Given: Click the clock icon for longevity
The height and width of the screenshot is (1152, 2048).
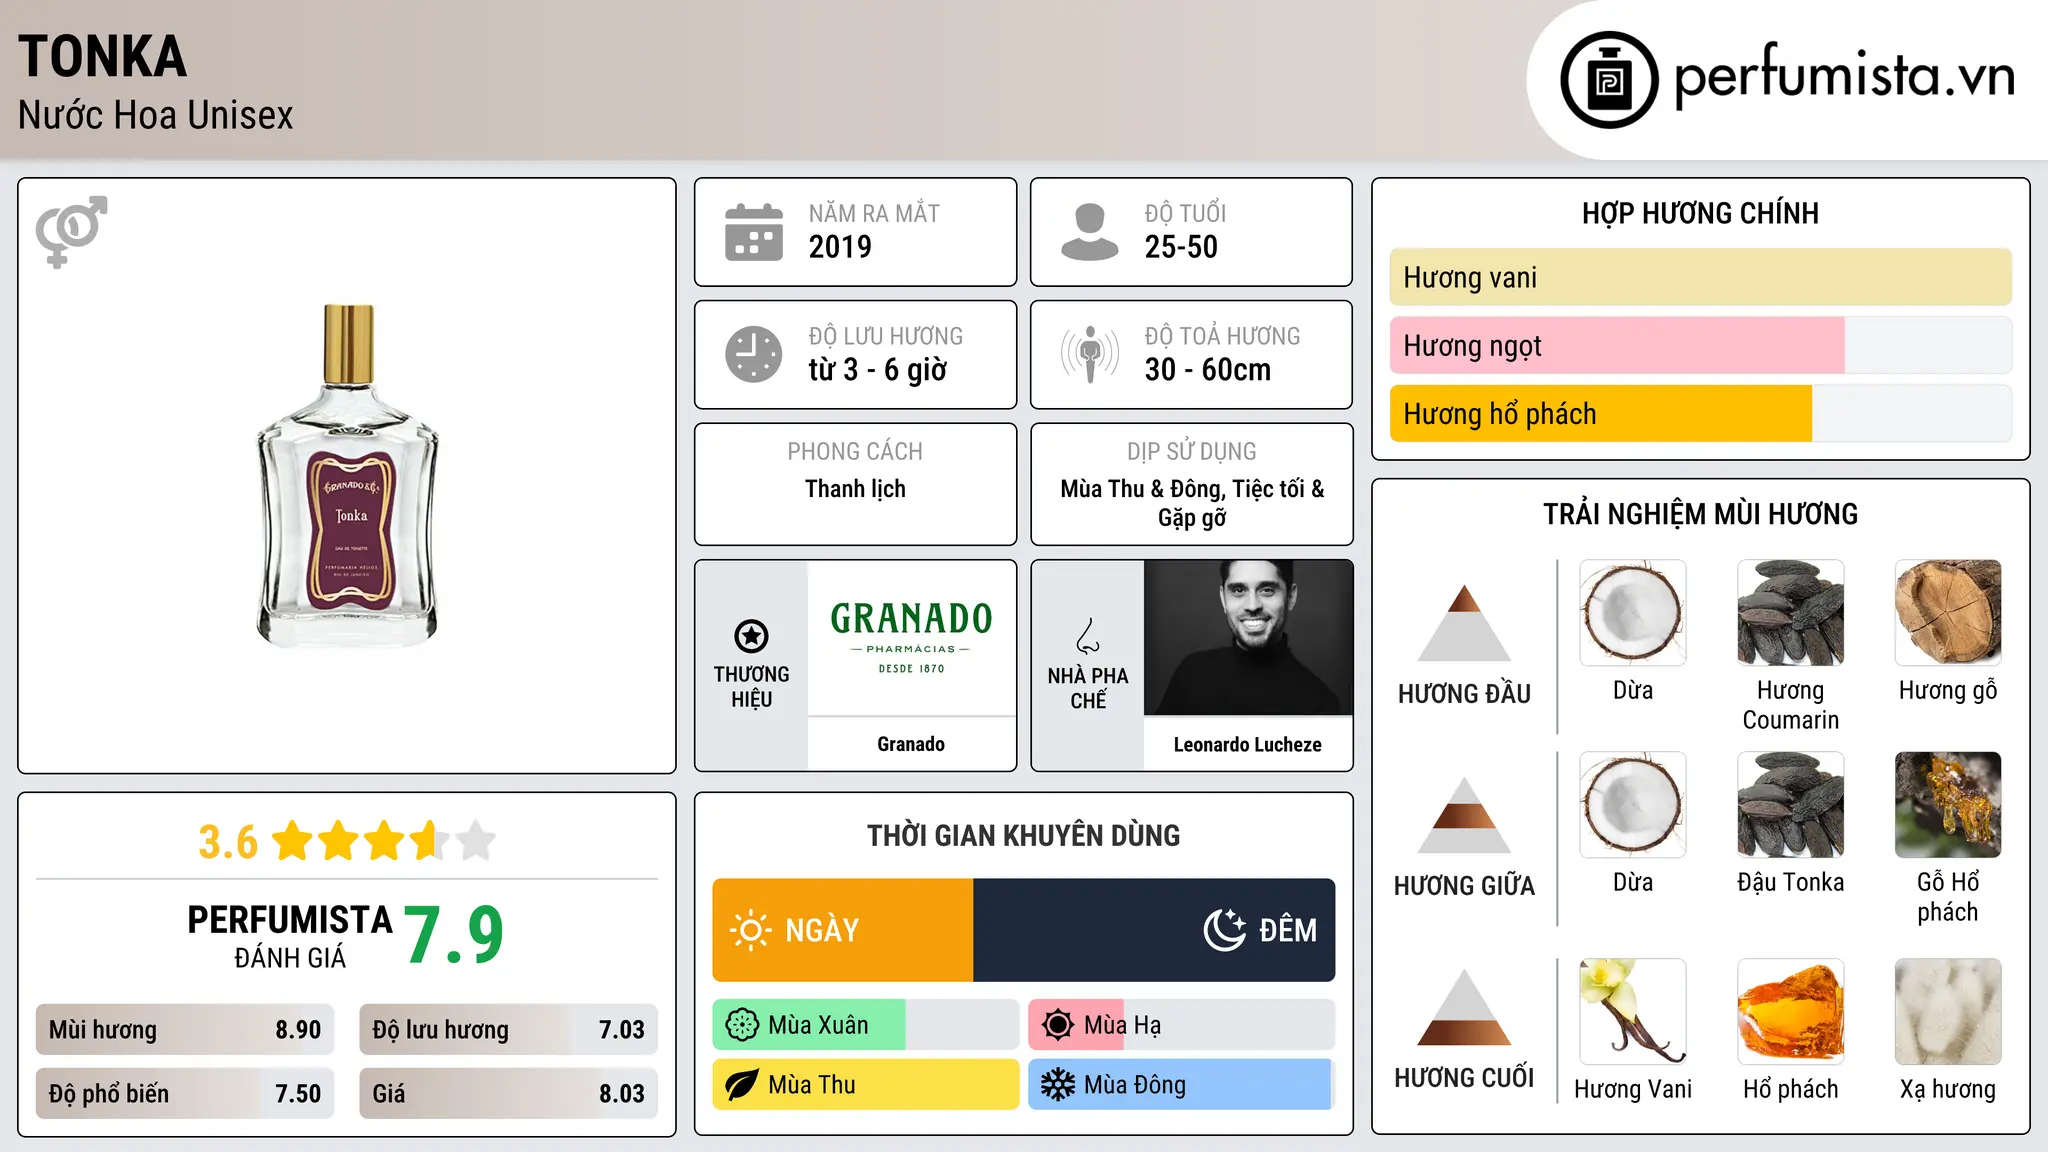Looking at the screenshot, I should pos(754,354).
